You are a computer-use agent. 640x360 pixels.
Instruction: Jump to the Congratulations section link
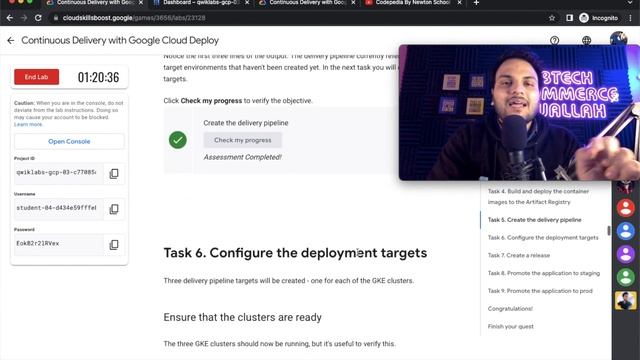click(510, 309)
